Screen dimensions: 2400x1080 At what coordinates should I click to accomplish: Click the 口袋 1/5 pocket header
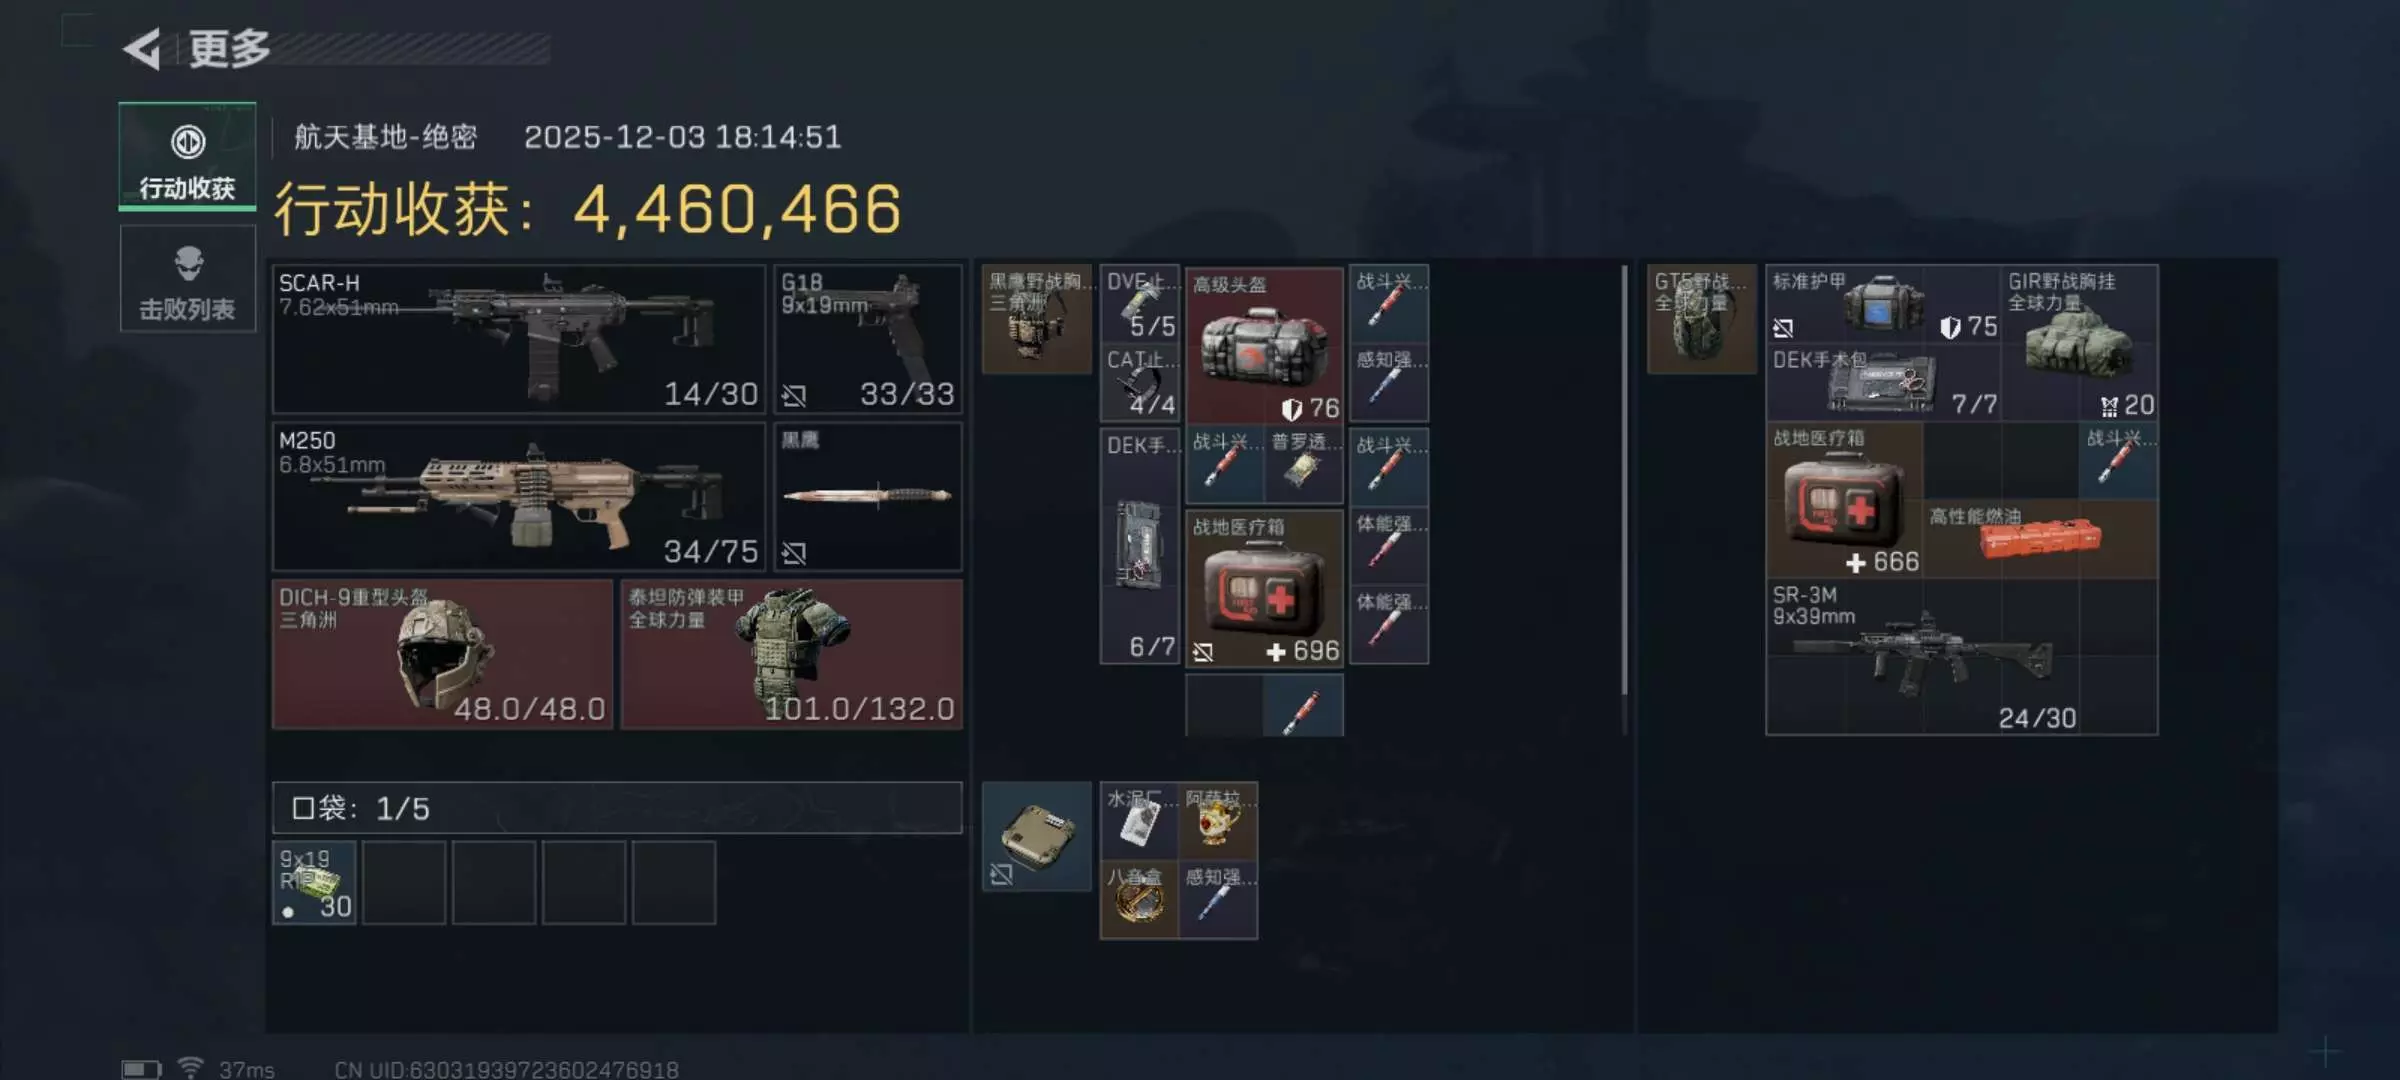point(617,808)
